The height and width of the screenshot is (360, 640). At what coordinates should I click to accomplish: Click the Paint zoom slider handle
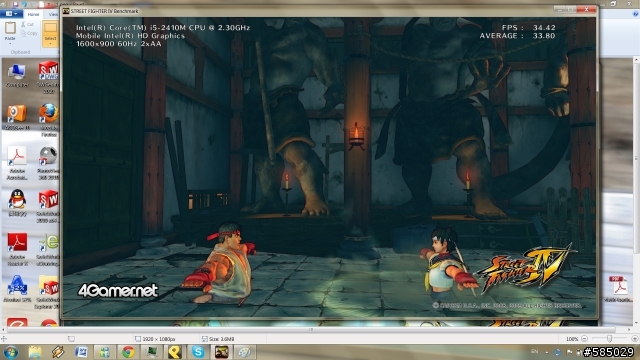click(609, 339)
